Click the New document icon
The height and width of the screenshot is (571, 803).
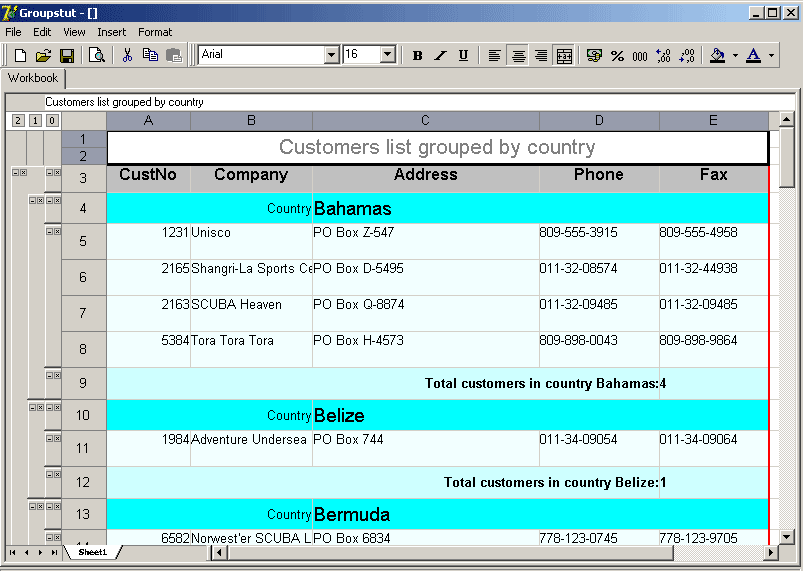[20, 56]
